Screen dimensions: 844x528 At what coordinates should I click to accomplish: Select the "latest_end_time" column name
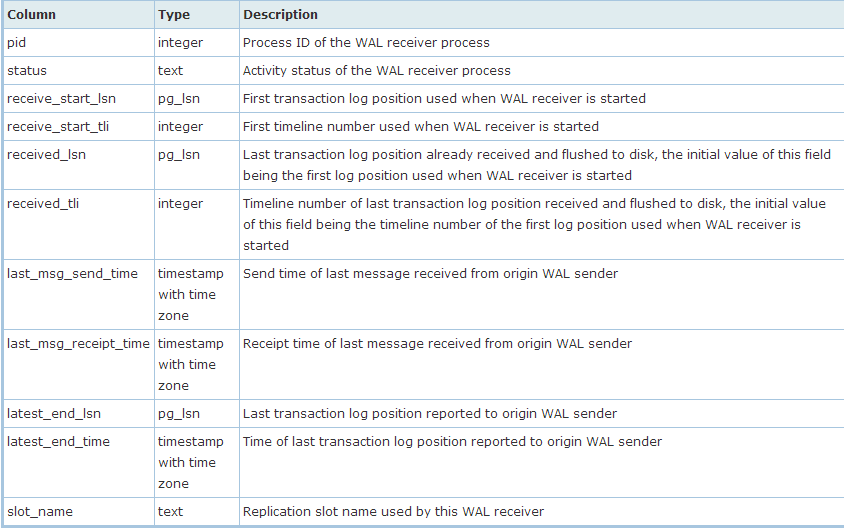coord(58,442)
